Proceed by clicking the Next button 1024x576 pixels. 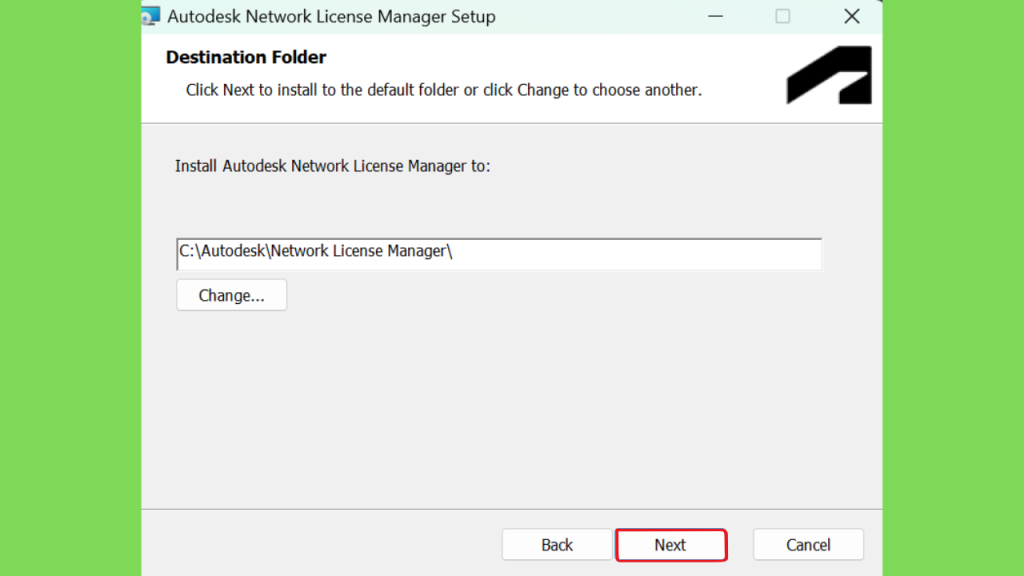tap(671, 545)
